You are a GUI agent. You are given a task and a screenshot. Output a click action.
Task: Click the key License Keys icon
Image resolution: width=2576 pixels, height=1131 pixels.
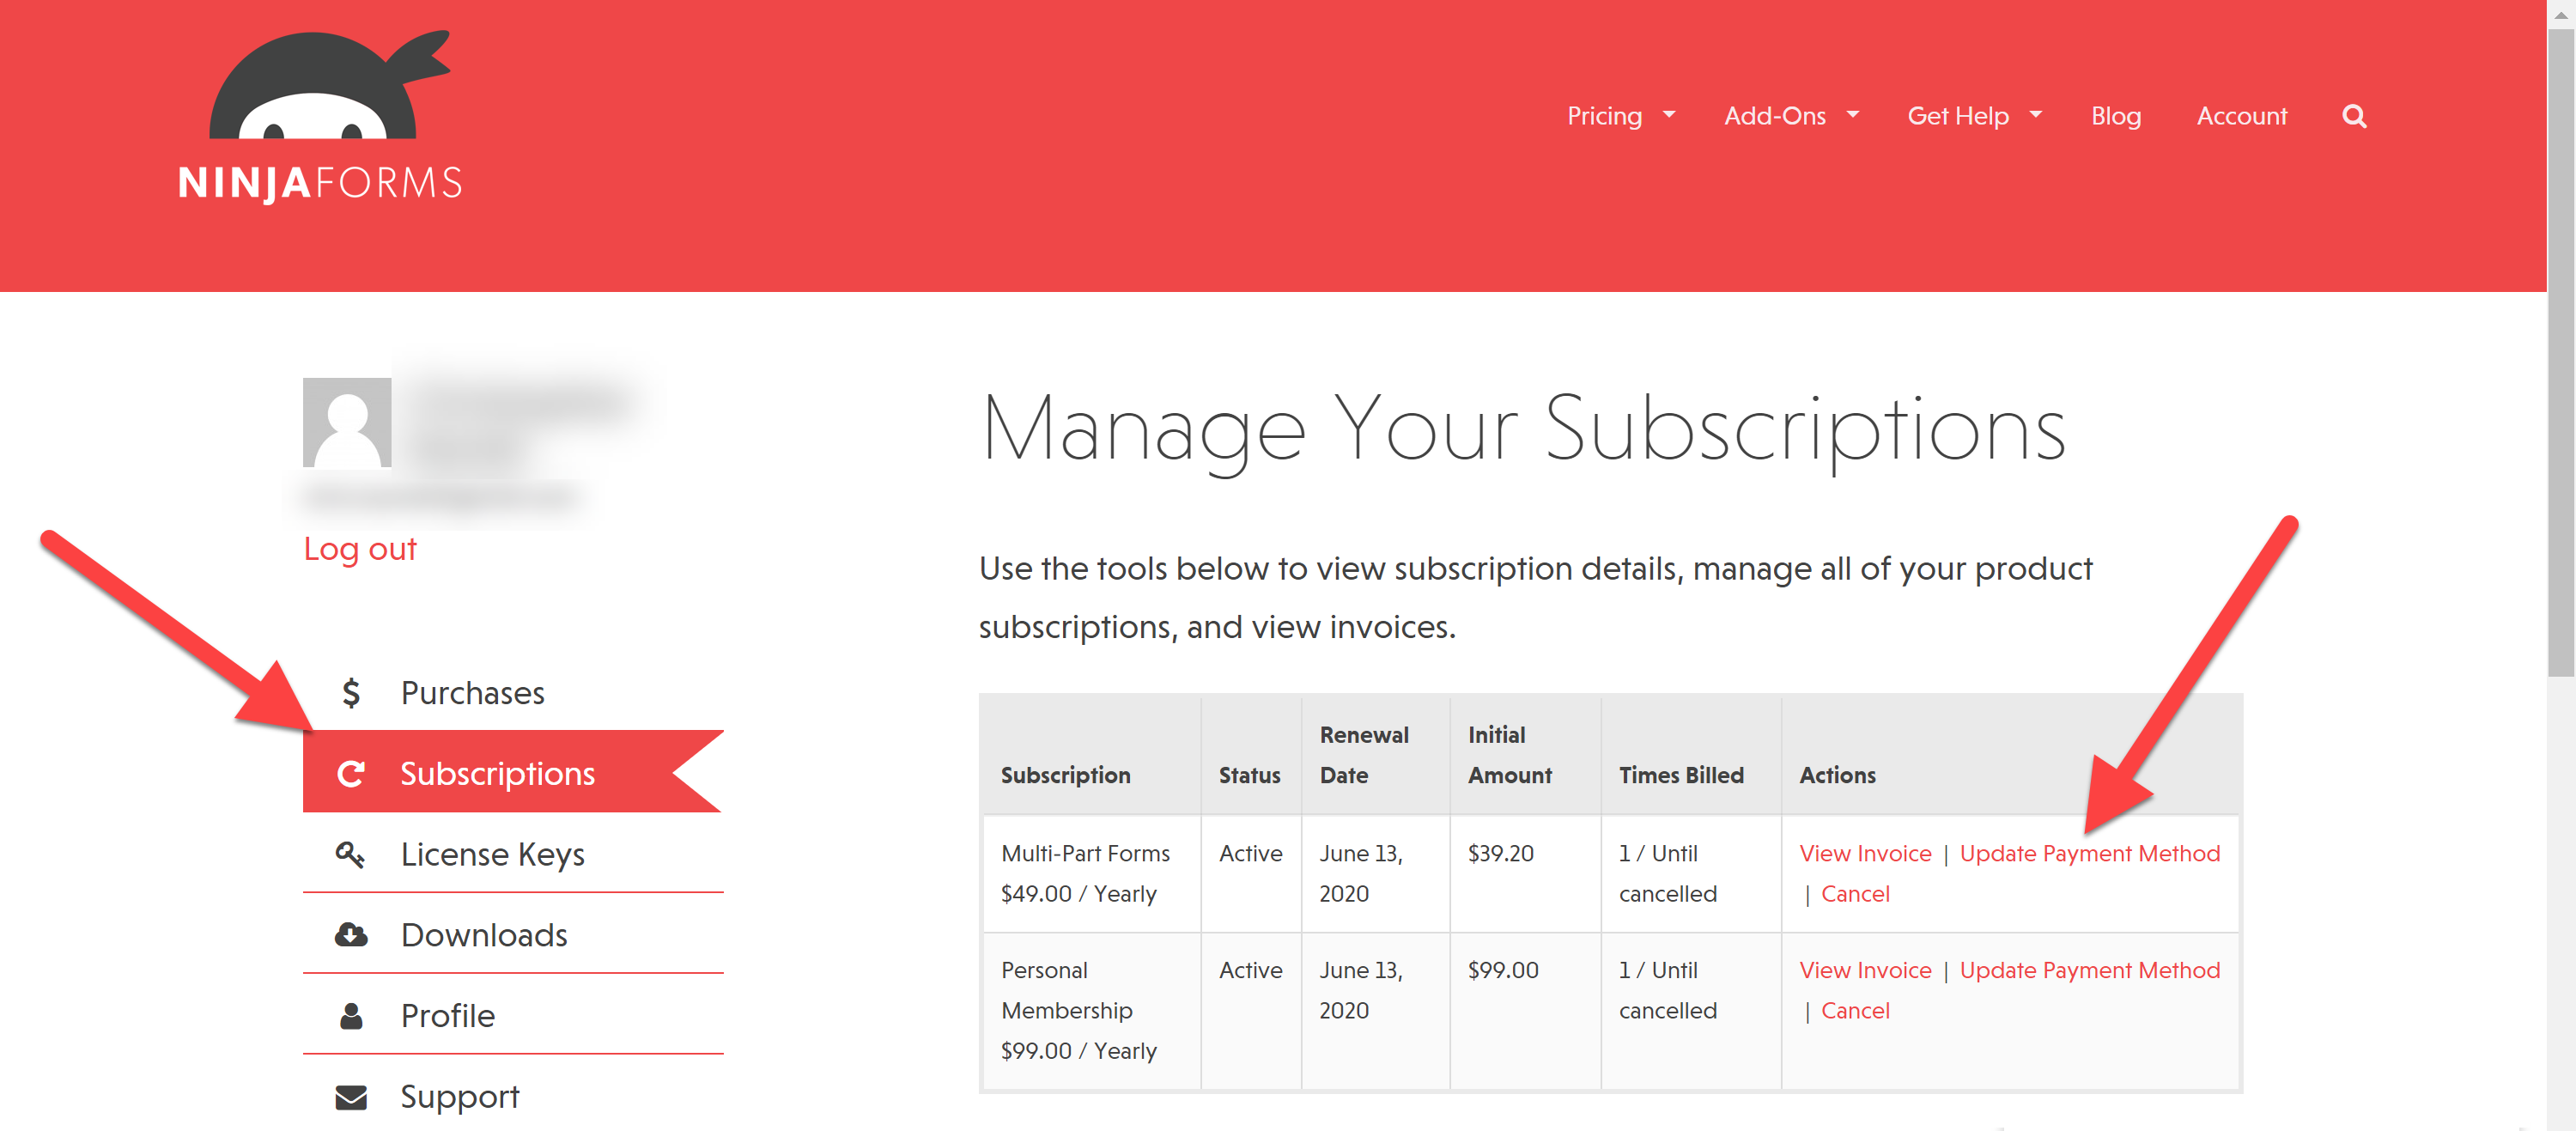point(350,854)
